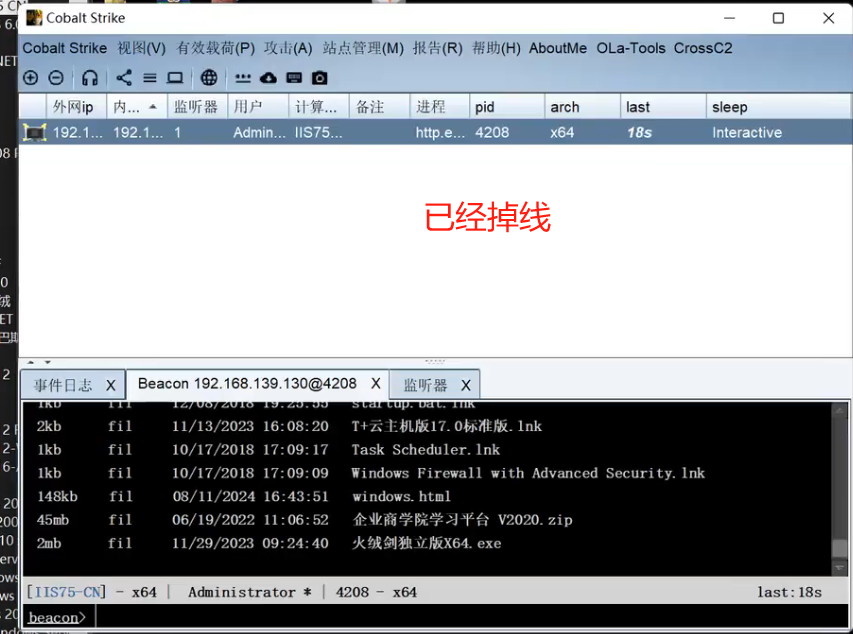Close the 事件日志 tab
Image resolution: width=853 pixels, height=634 pixels.
tap(111, 385)
